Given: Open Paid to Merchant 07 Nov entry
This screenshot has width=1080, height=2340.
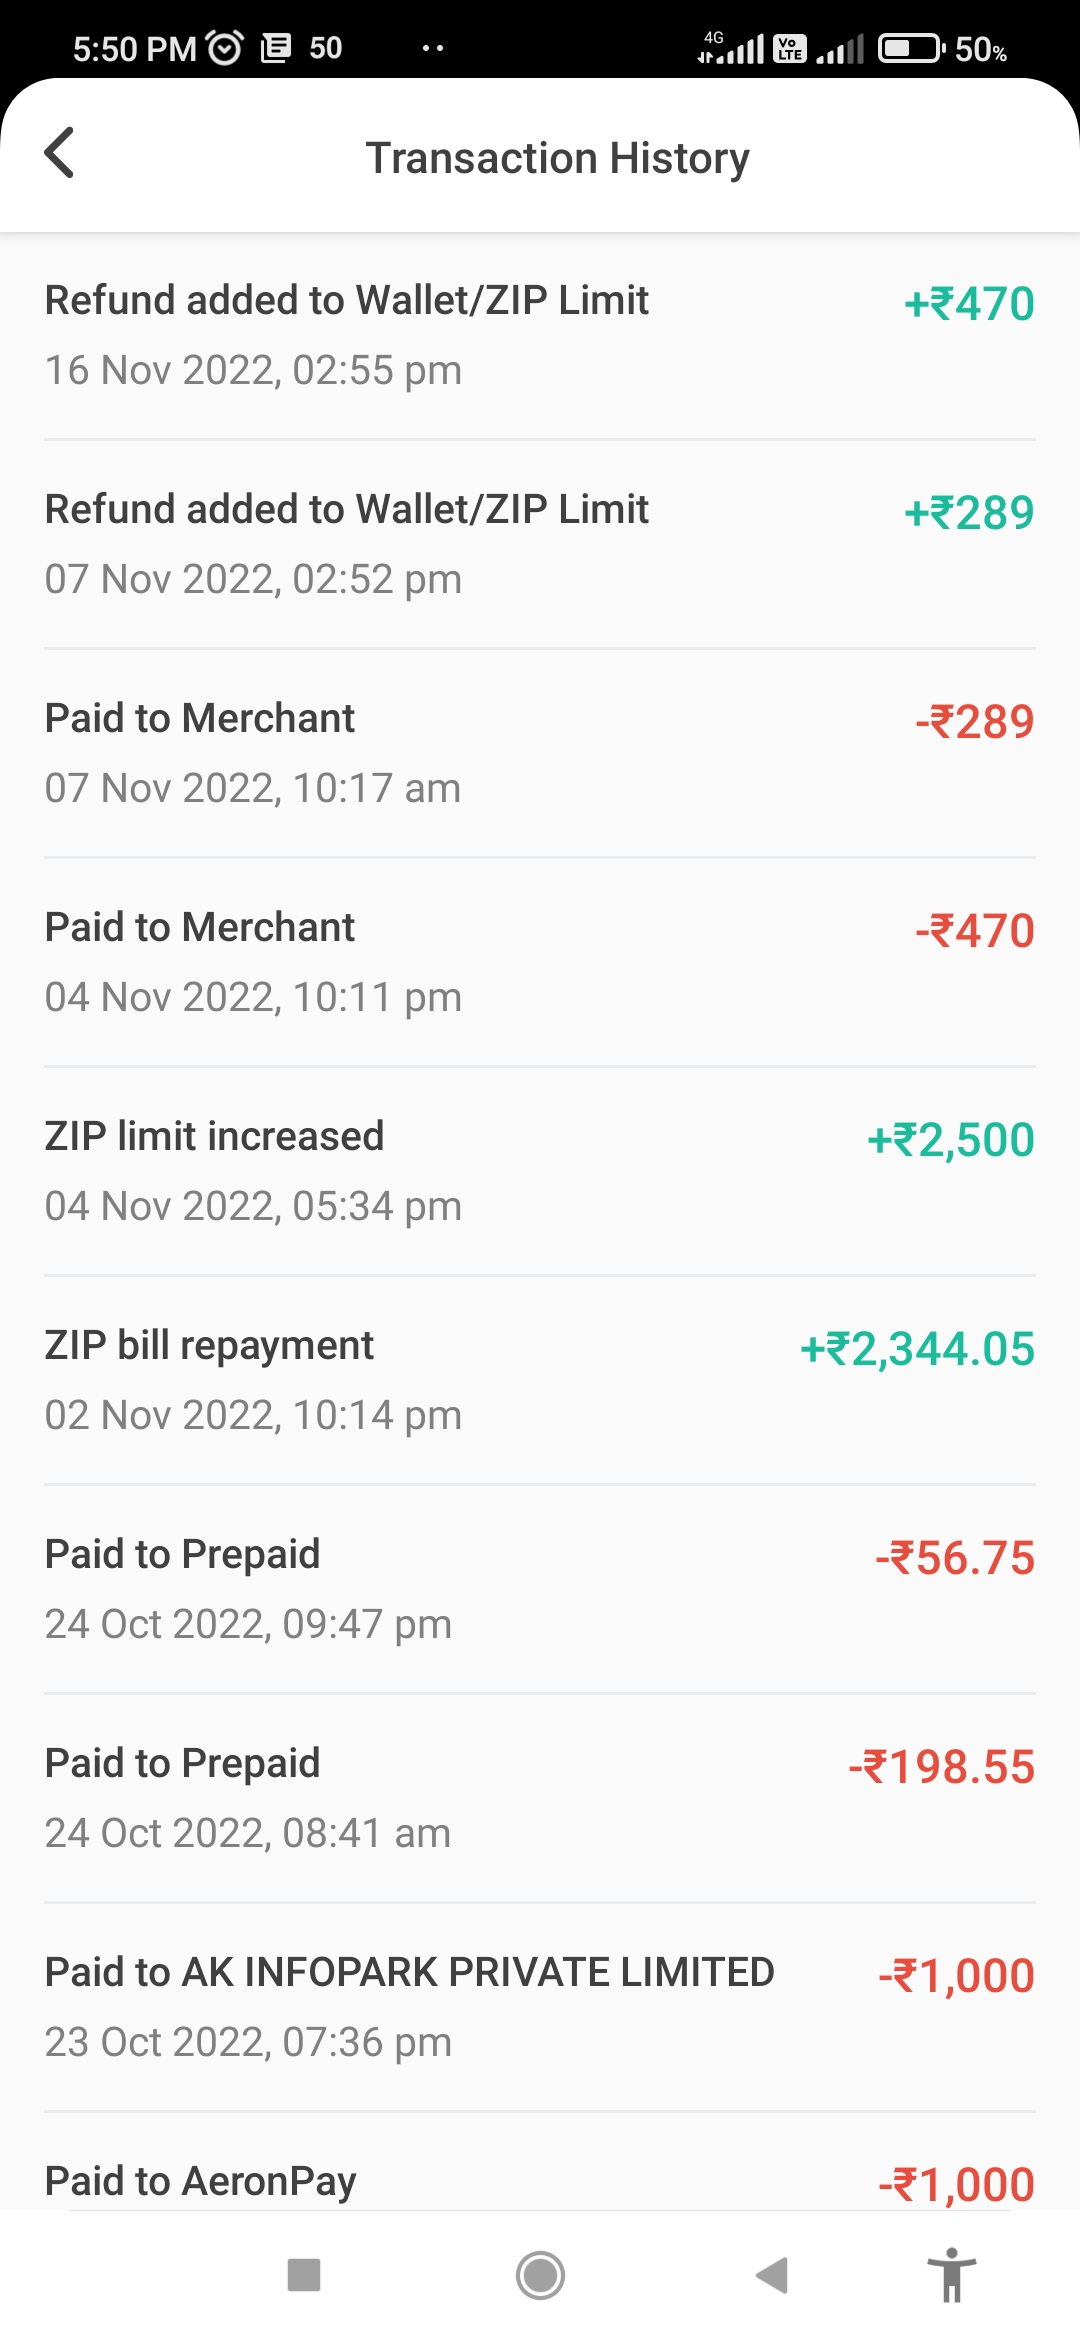Looking at the screenshot, I should click(x=540, y=753).
